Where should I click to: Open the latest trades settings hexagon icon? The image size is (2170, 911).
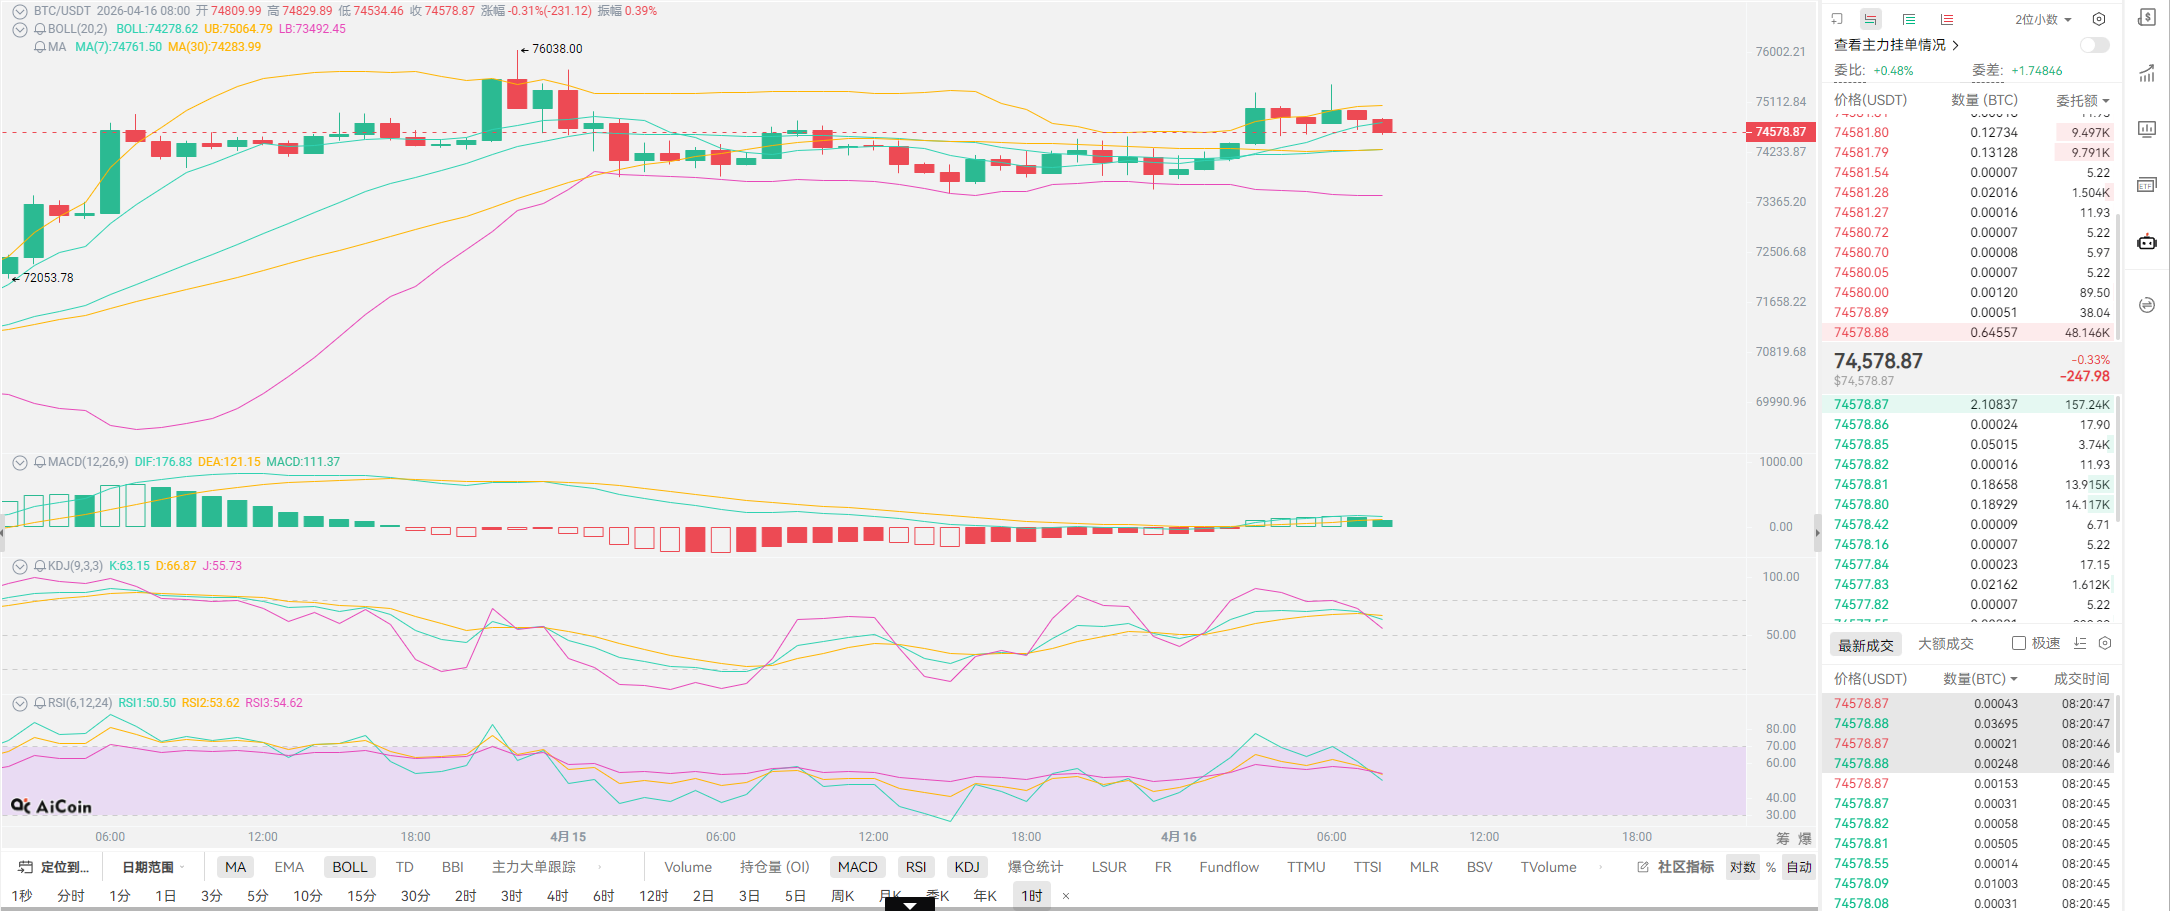point(2105,643)
